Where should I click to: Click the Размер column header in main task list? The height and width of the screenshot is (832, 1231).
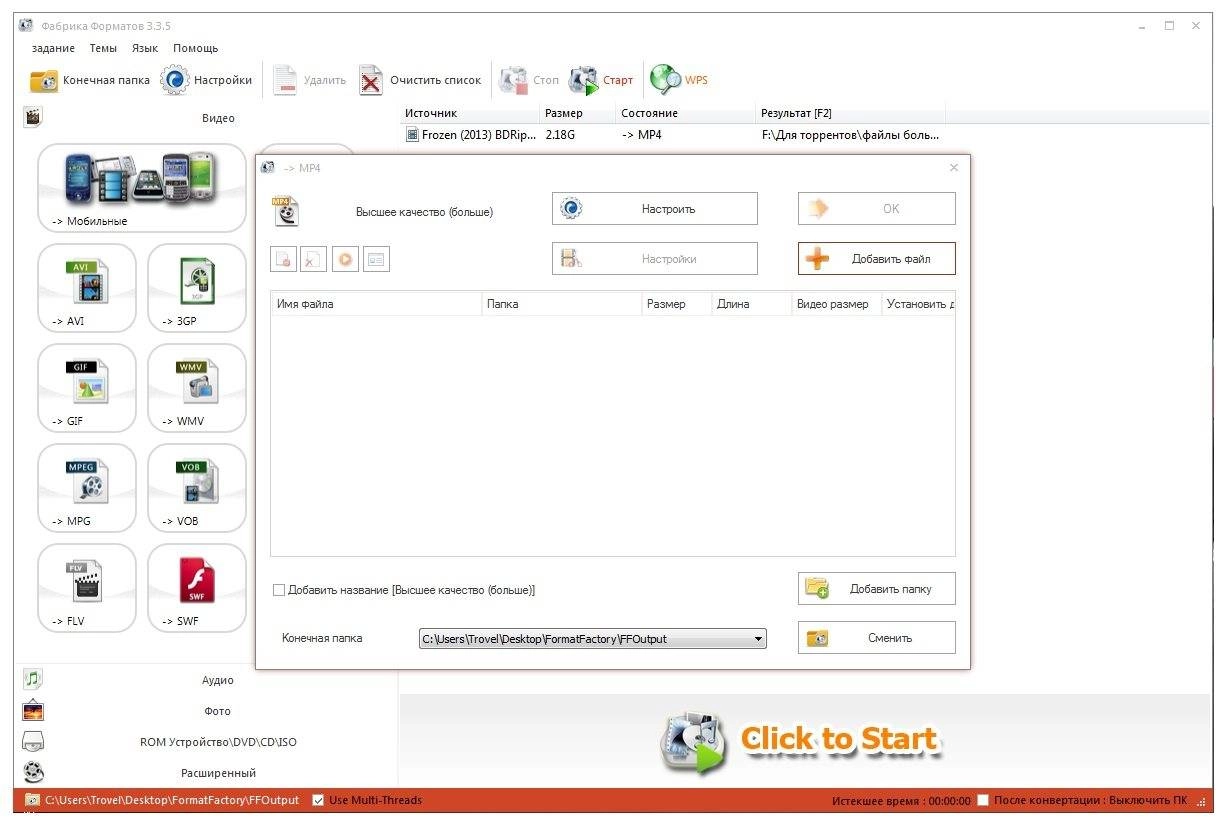pos(578,113)
